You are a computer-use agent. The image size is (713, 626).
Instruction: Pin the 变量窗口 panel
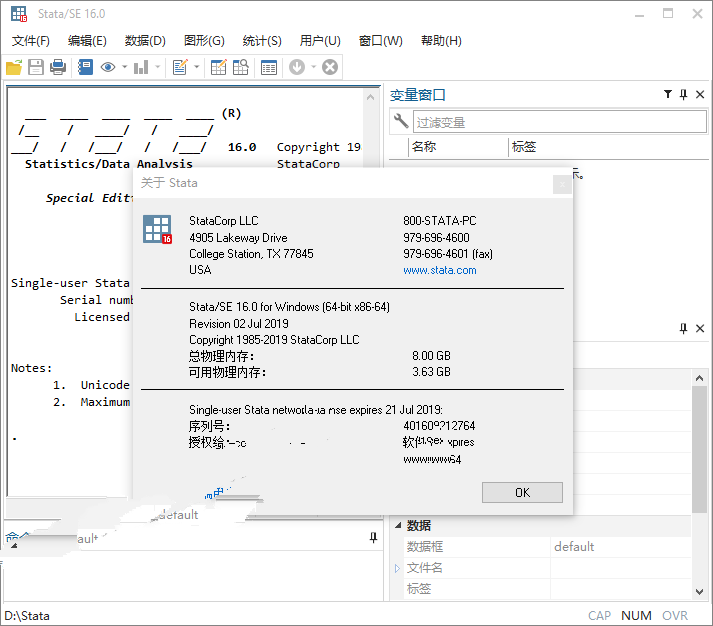click(x=683, y=94)
